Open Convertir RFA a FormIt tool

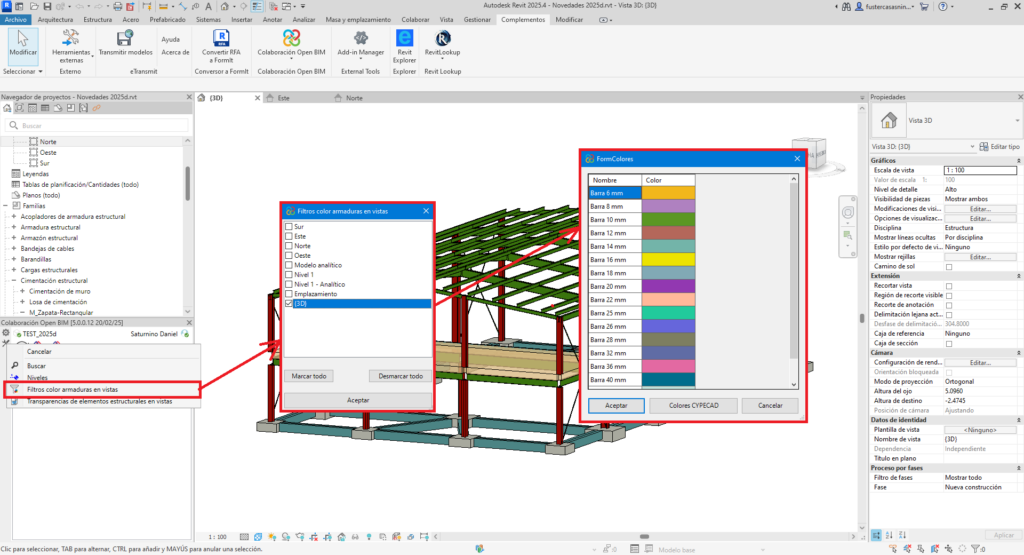pyautogui.click(x=221, y=46)
